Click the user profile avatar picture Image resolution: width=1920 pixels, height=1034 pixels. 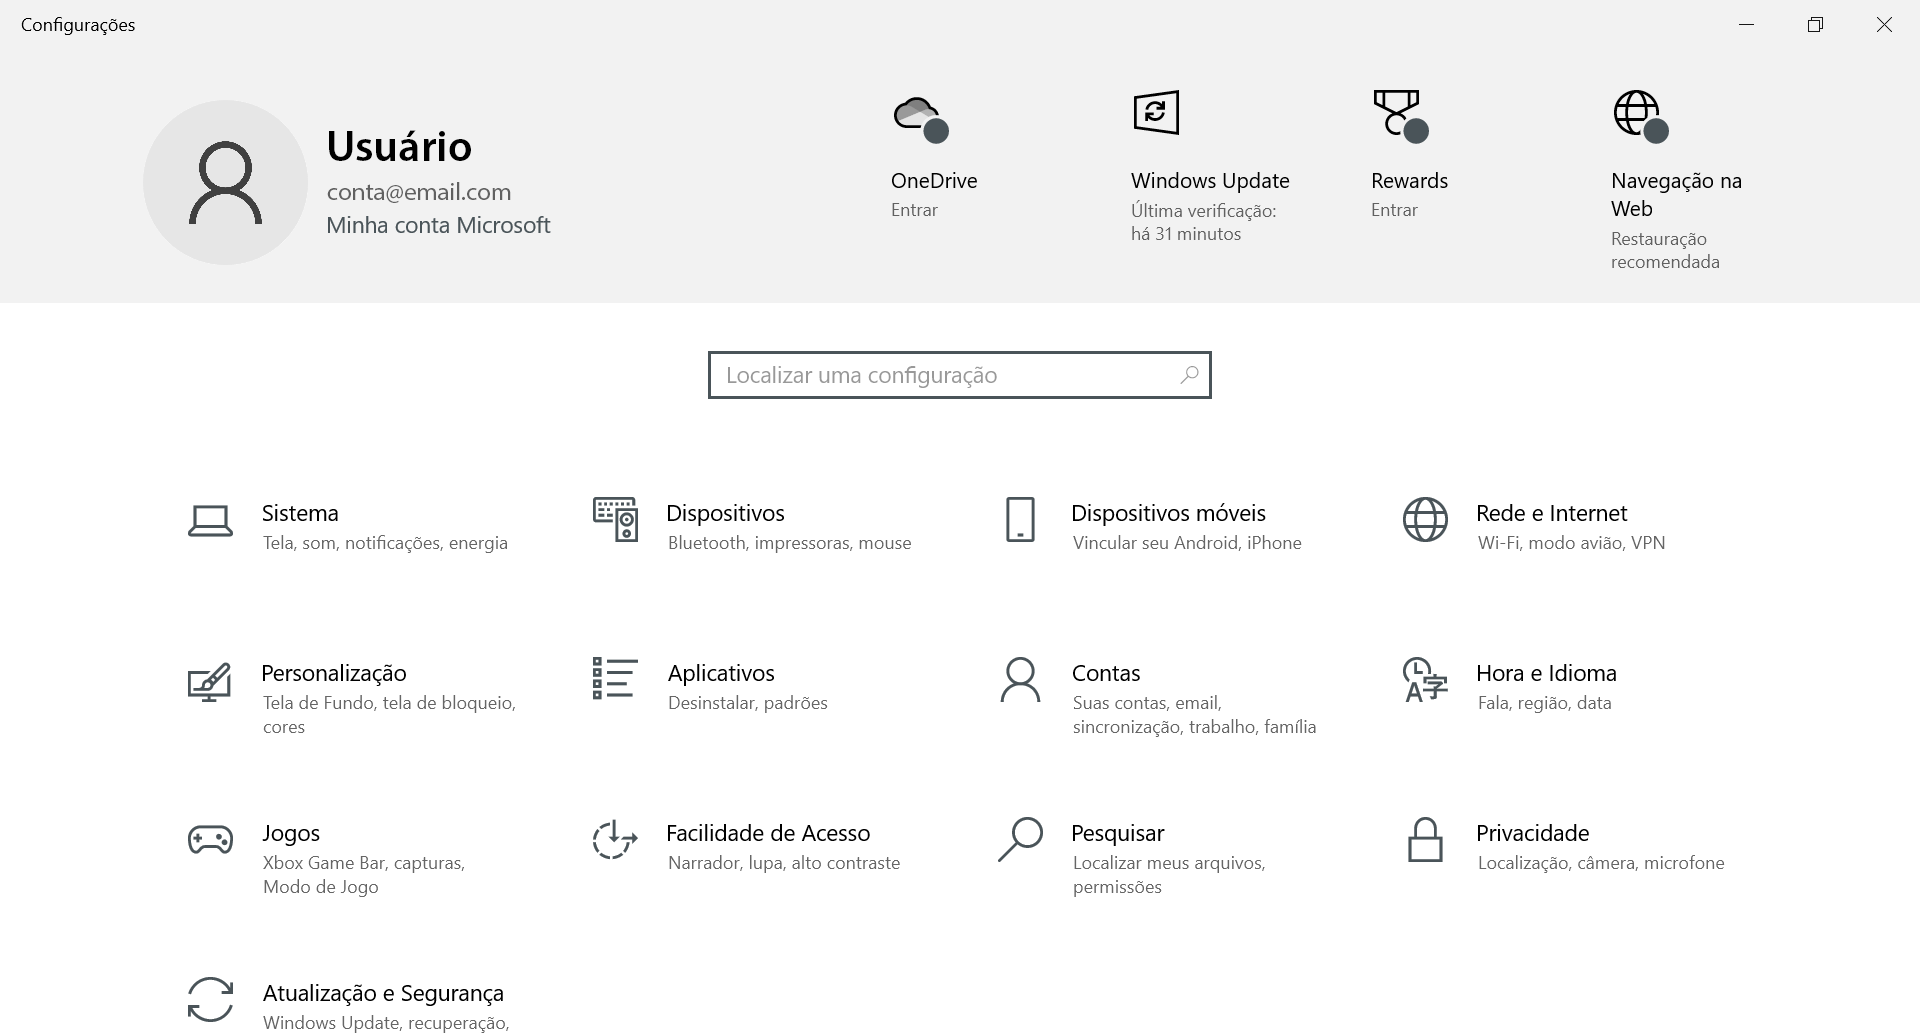(225, 182)
